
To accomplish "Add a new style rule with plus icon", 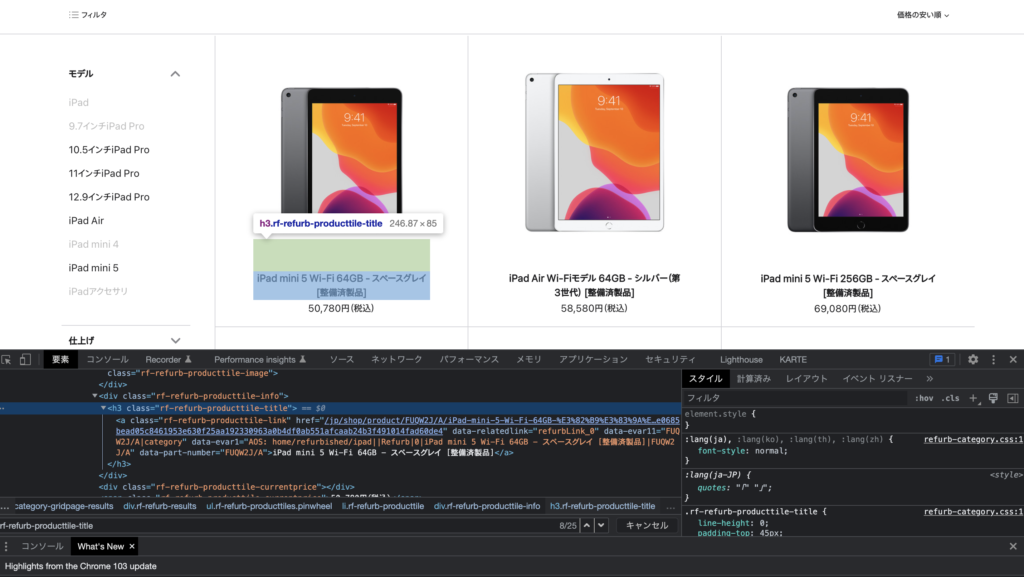I will [x=973, y=398].
